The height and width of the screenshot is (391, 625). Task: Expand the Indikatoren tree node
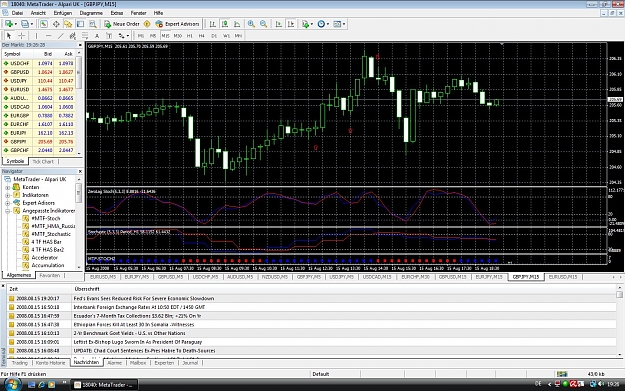tap(7, 195)
